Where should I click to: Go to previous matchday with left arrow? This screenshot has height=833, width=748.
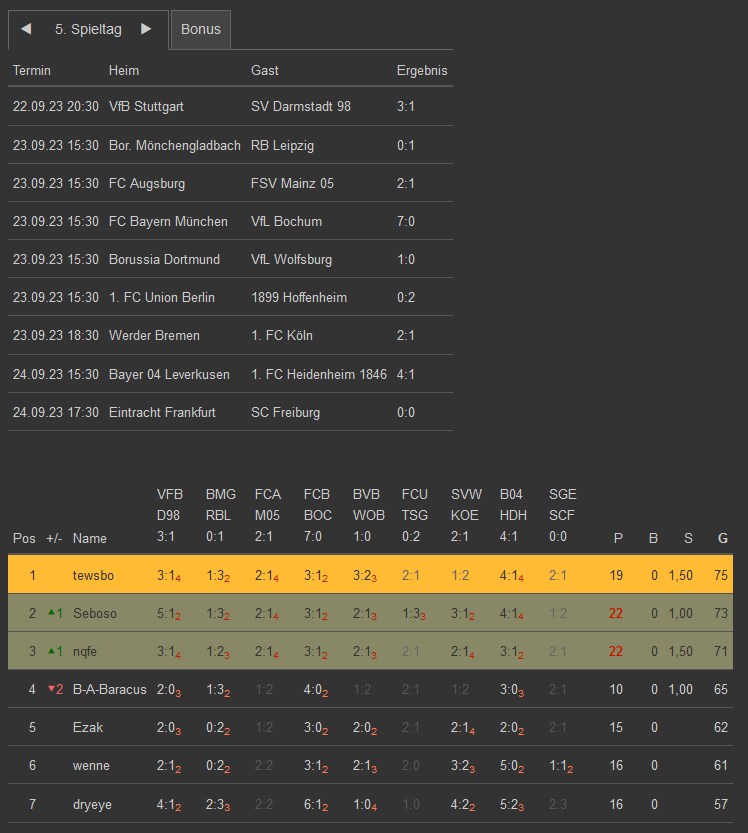point(26,30)
